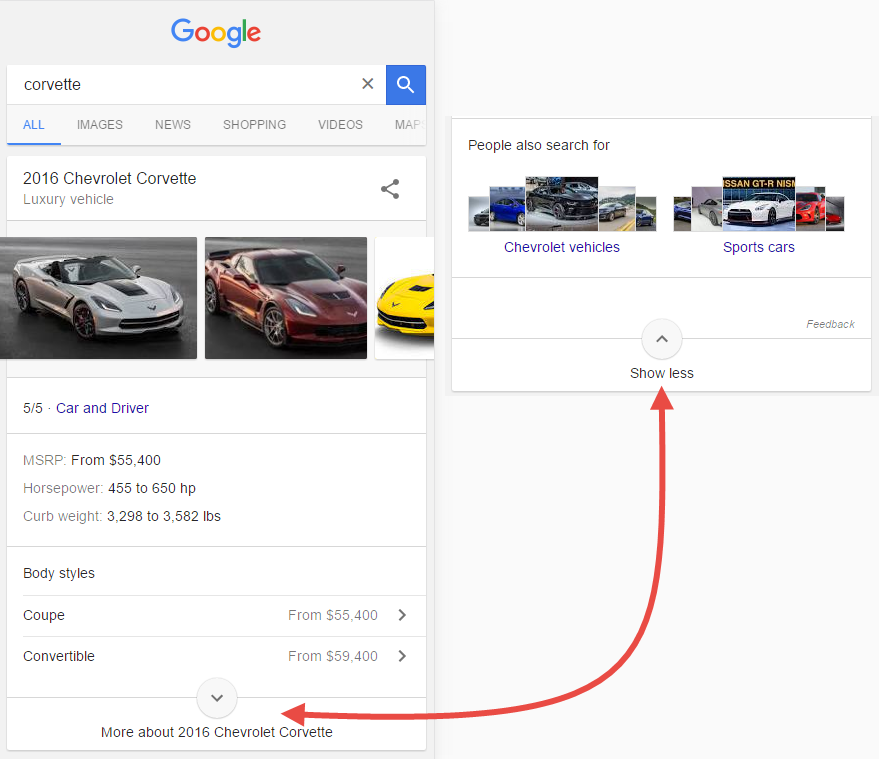Click More about 2016 Chevrolet Corvette
The image size is (879, 759).
216,732
